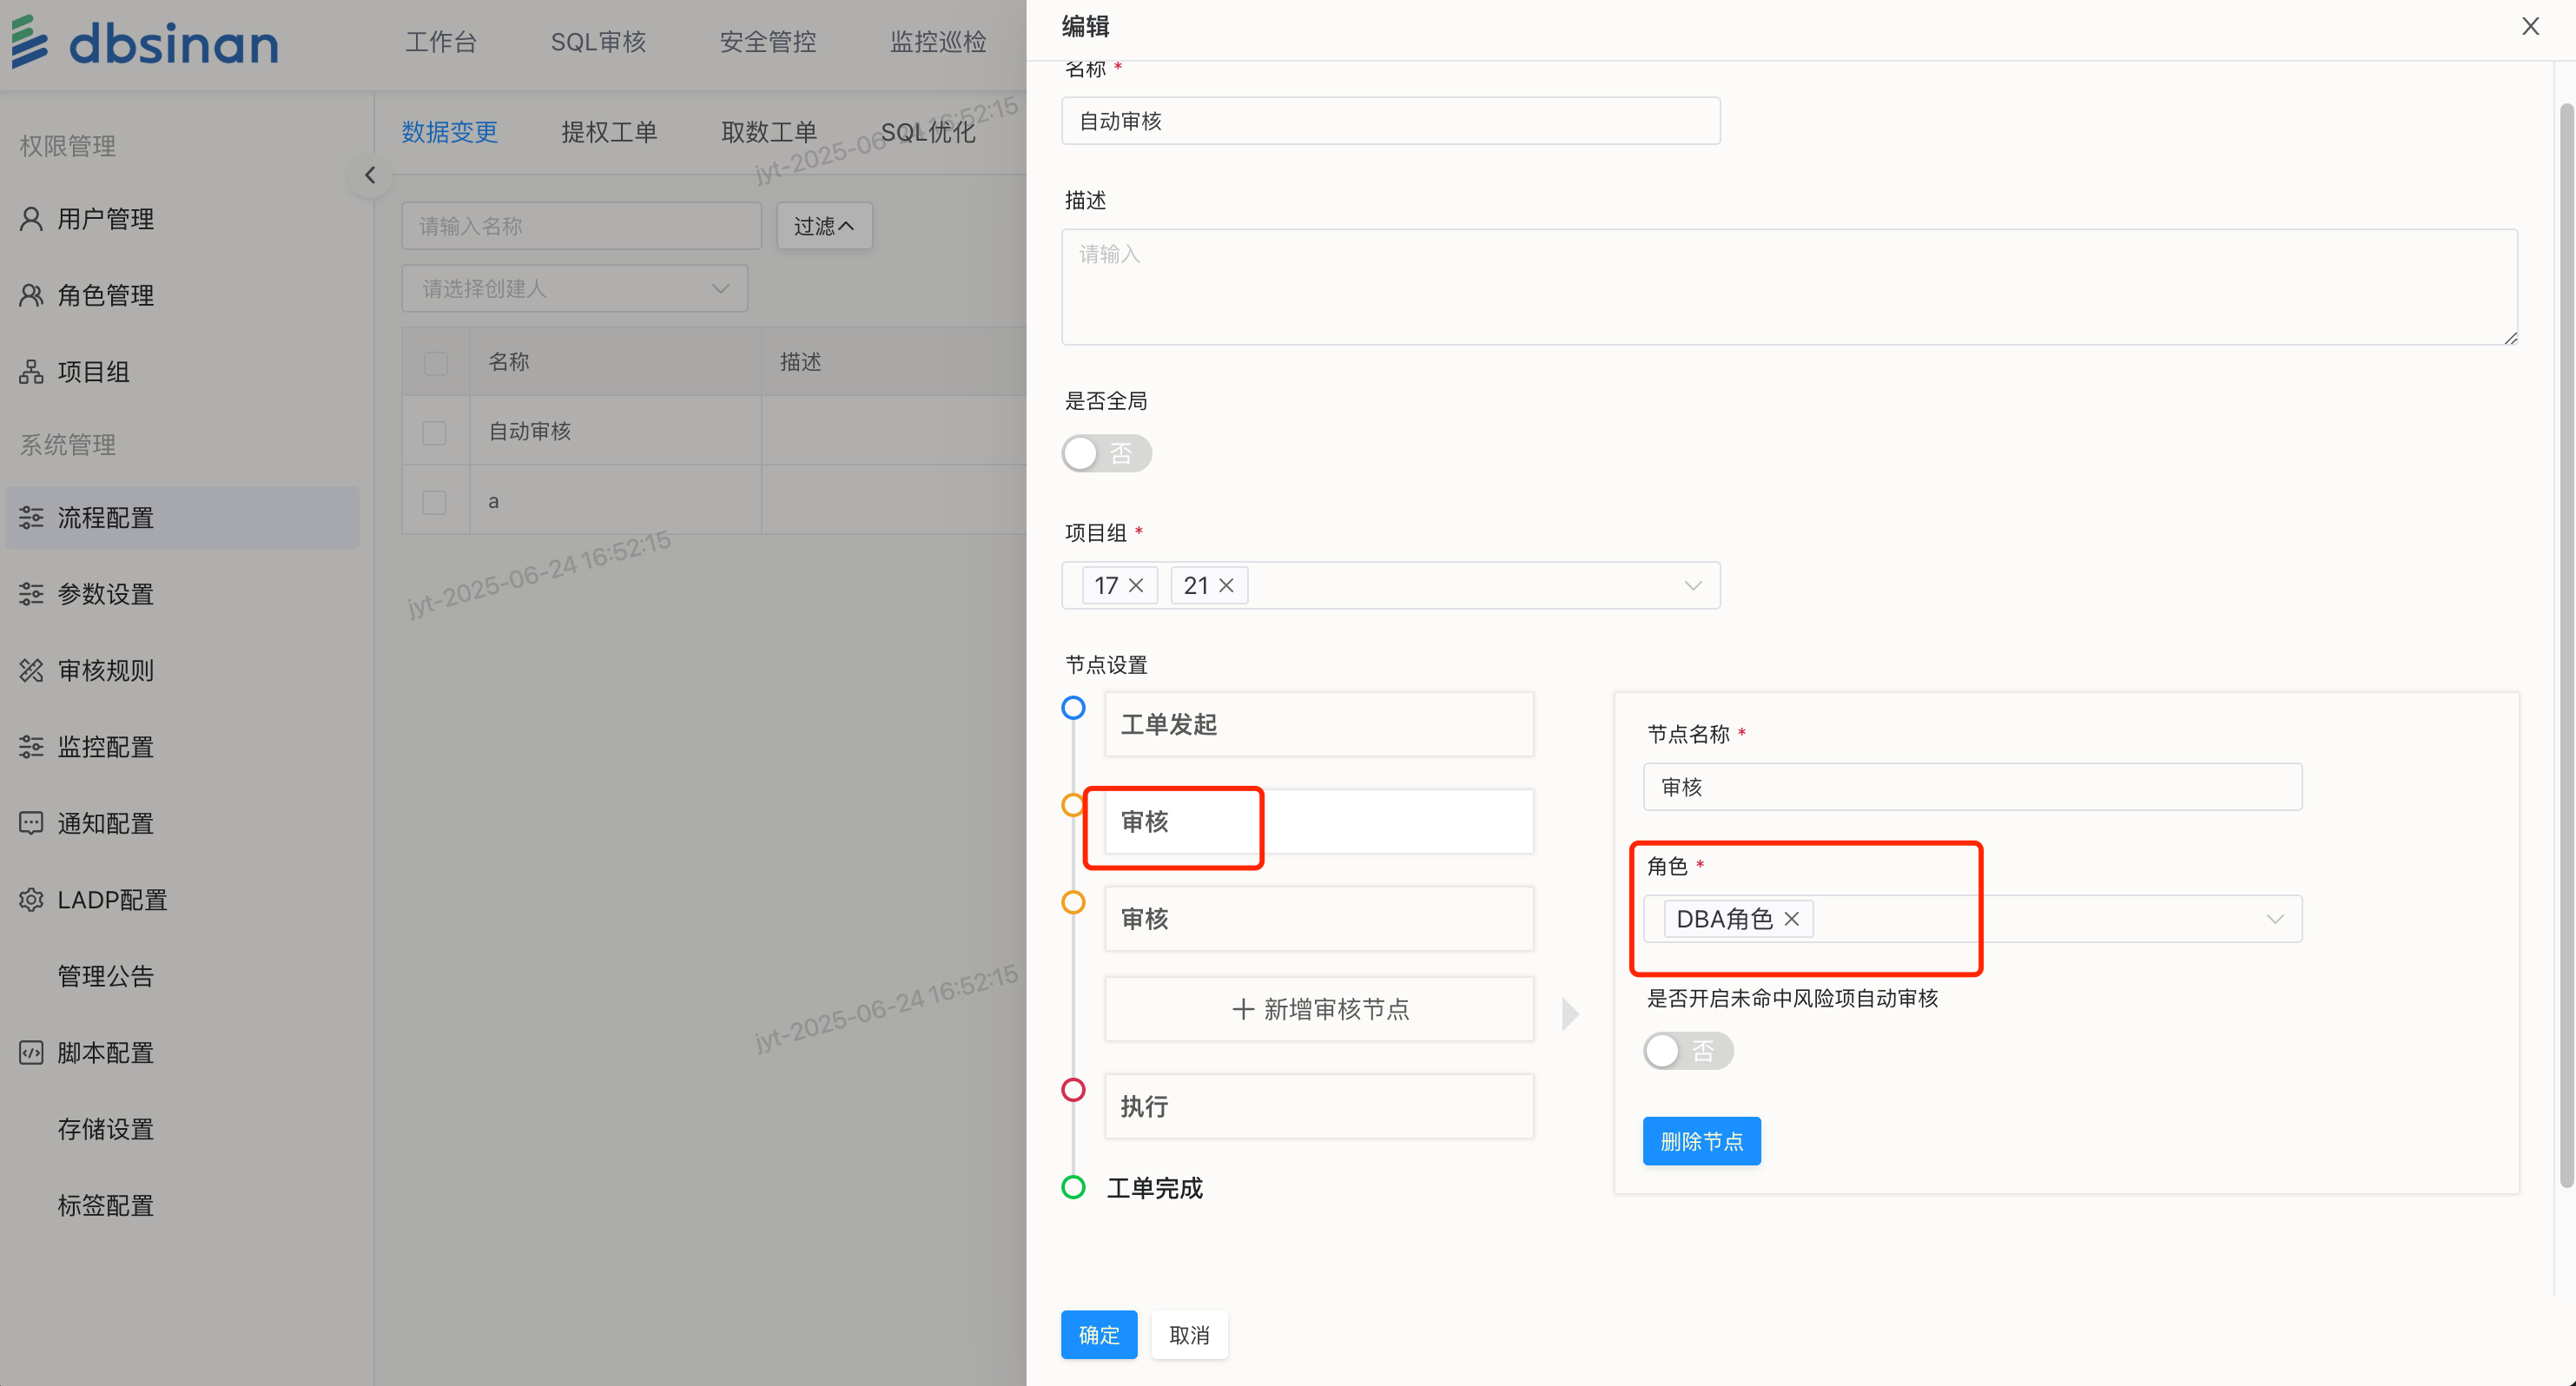Remove tag 17 from project group
The height and width of the screenshot is (1386, 2576).
pyautogui.click(x=1136, y=586)
